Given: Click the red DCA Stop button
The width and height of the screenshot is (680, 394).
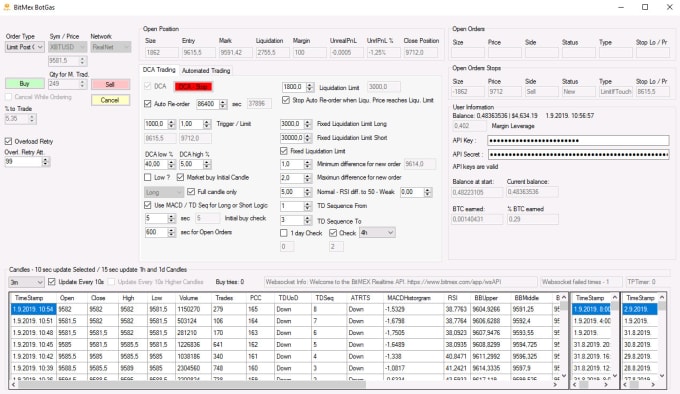Looking at the screenshot, I should click(x=193, y=87).
